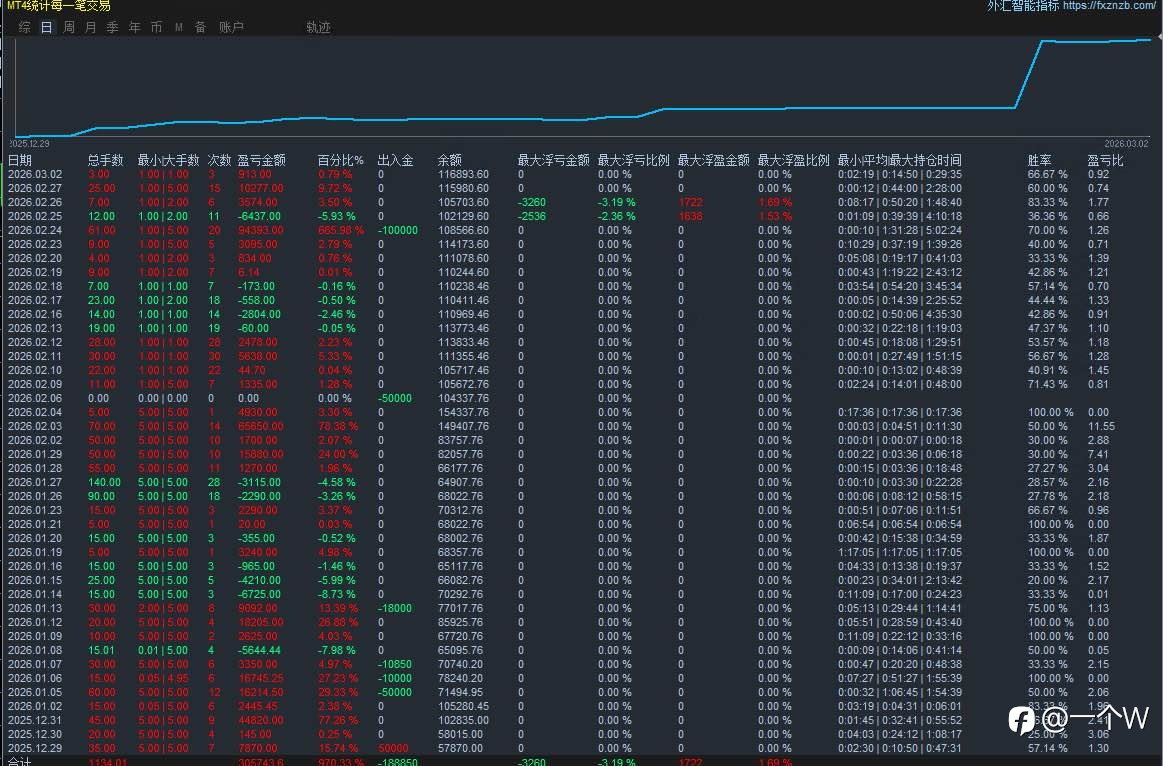Click the 日期 column header
Screen dimensions: 1163x766
click(x=20, y=160)
